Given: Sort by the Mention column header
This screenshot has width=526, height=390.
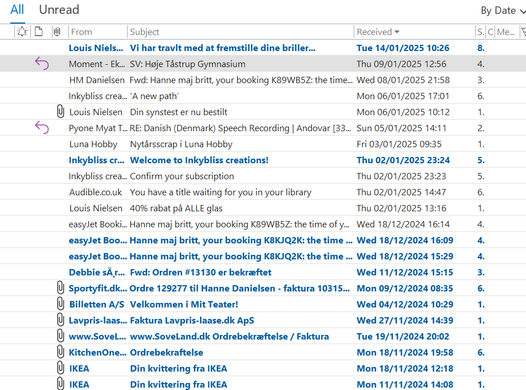Looking at the screenshot, I should (506, 32).
